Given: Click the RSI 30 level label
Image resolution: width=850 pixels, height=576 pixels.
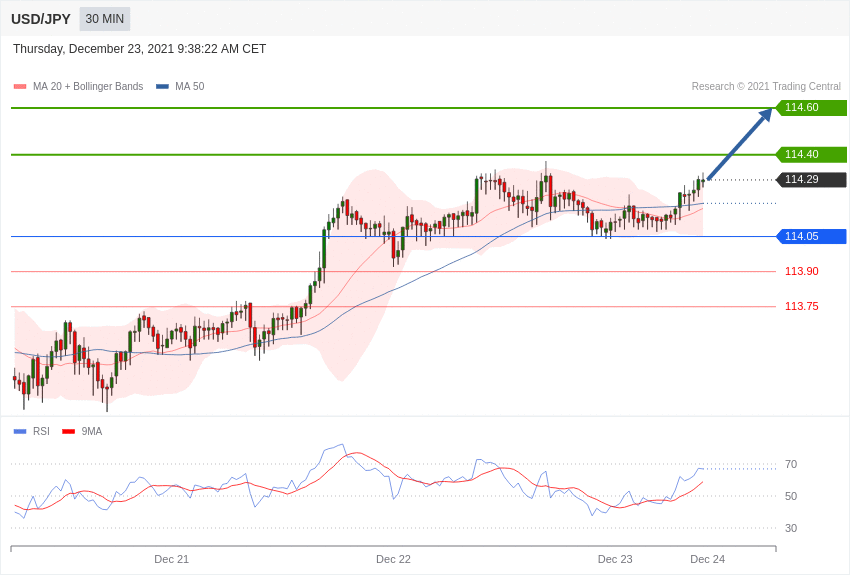Looking at the screenshot, I should (x=791, y=528).
